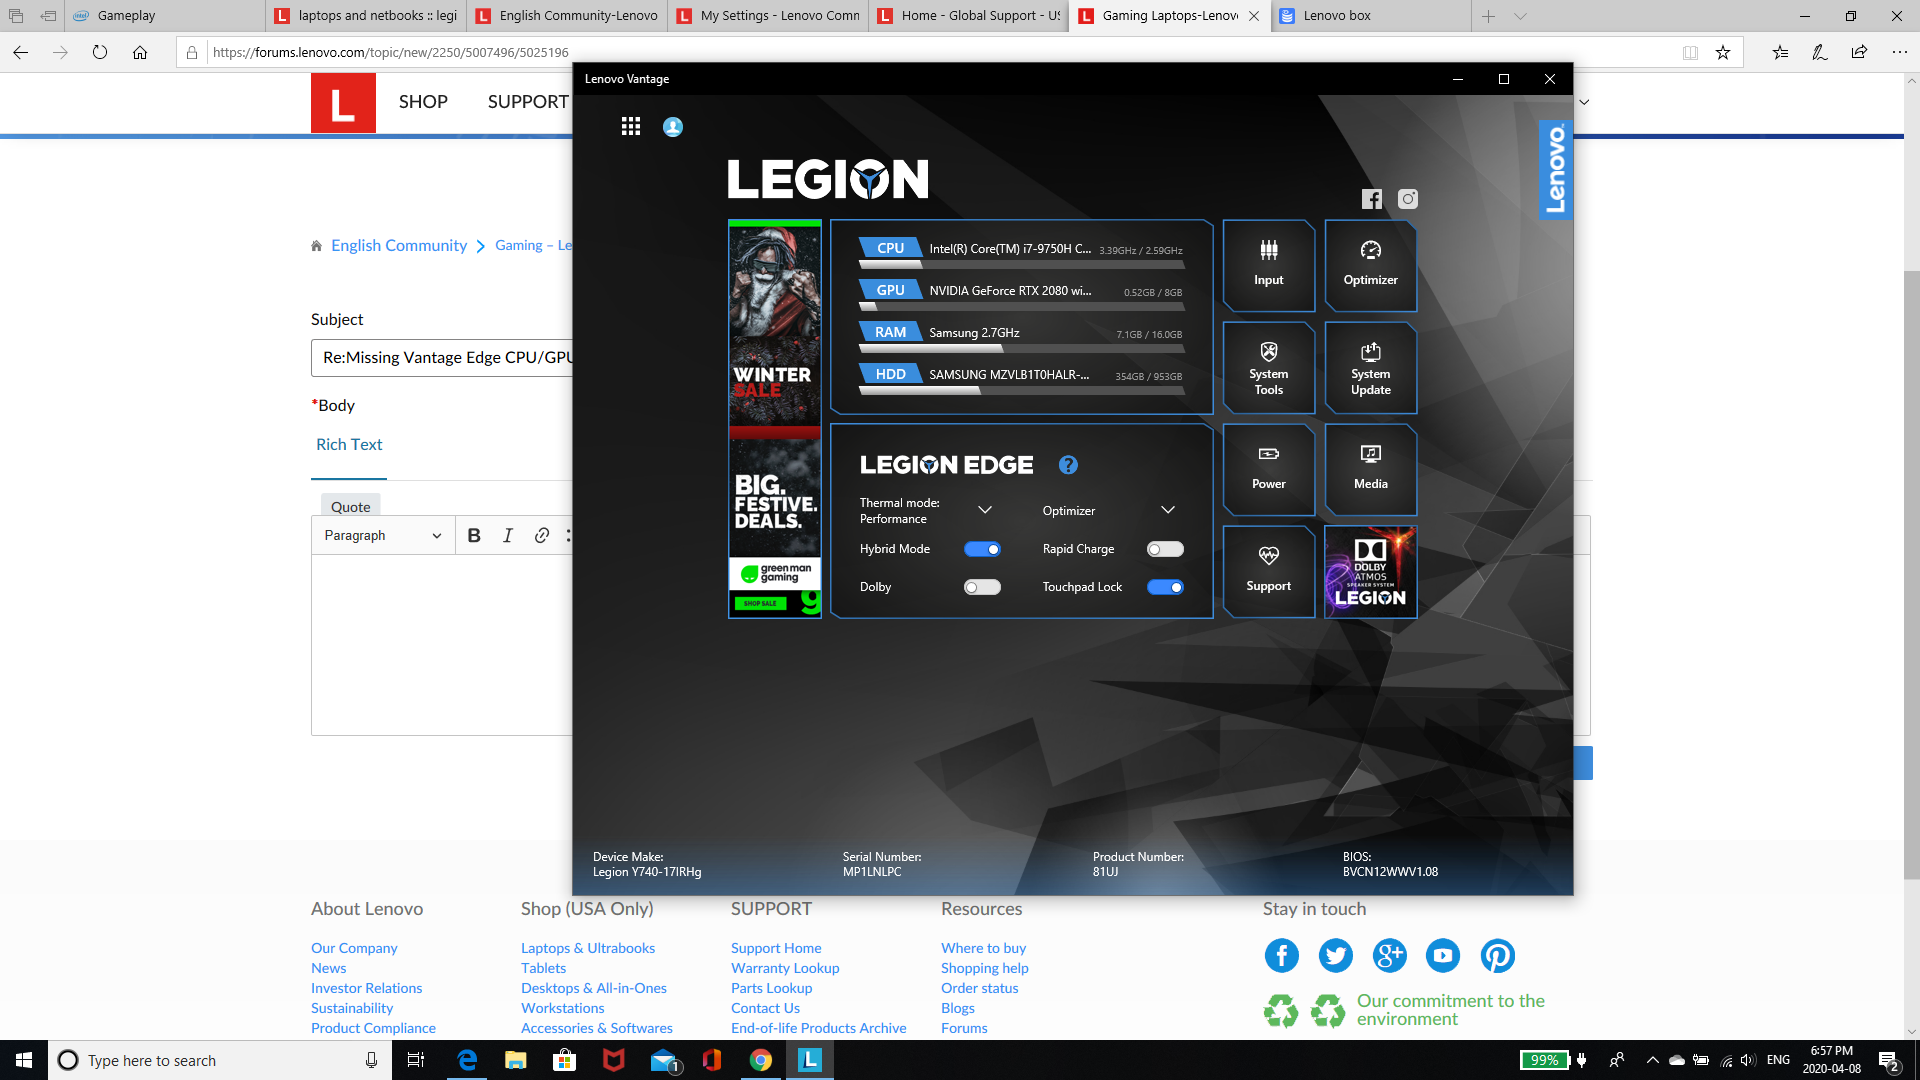Open the Input settings tile
Screen dimensions: 1920x1080
[1268, 265]
